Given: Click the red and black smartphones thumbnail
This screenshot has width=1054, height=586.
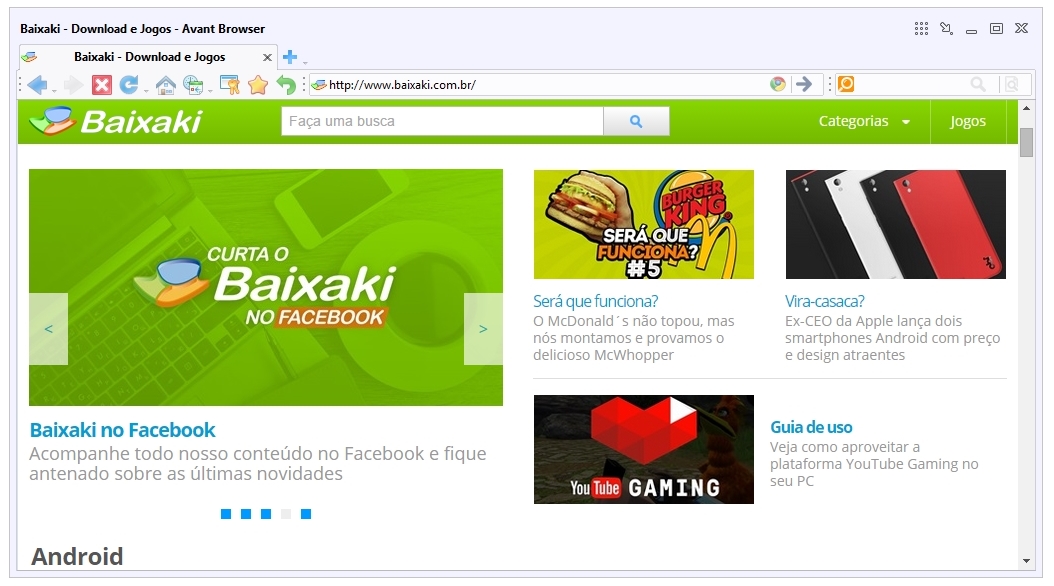Looking at the screenshot, I should (x=896, y=224).
